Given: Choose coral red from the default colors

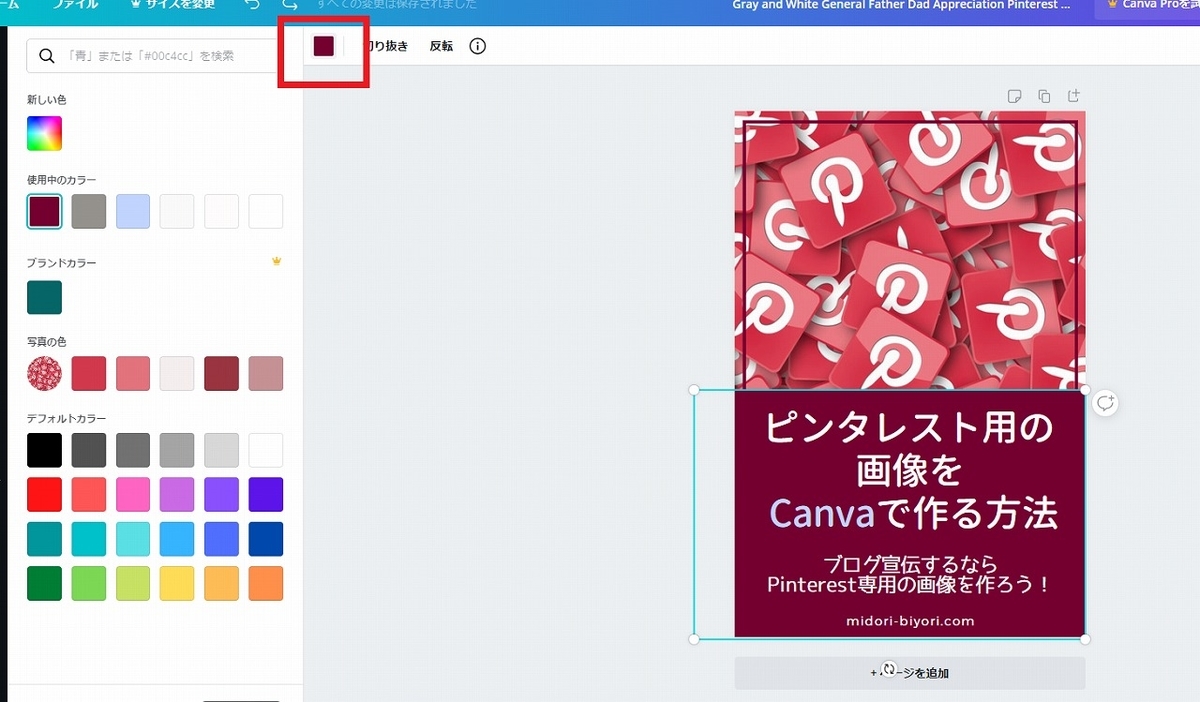Looking at the screenshot, I should coord(89,494).
